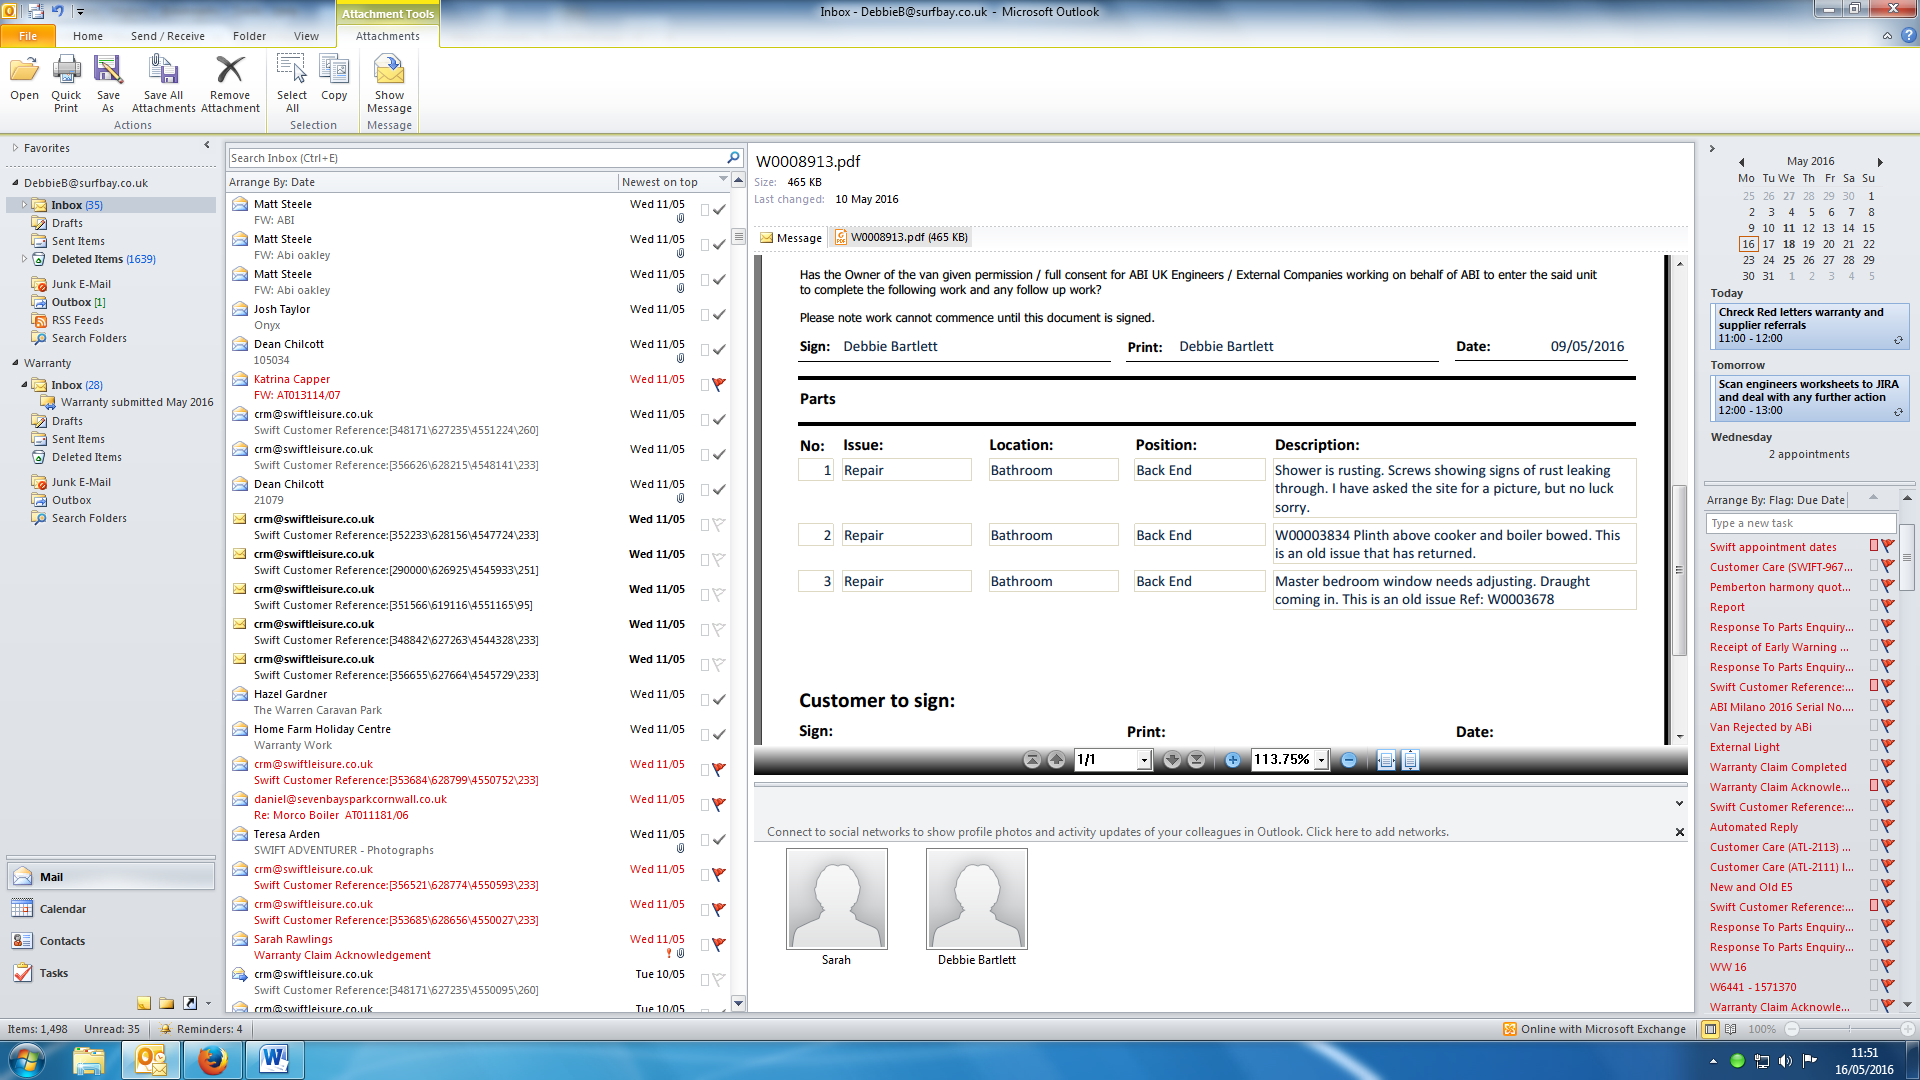The height and width of the screenshot is (1080, 1920).
Task: Open the Send / Receive ribbon tab
Action: coord(167,36)
